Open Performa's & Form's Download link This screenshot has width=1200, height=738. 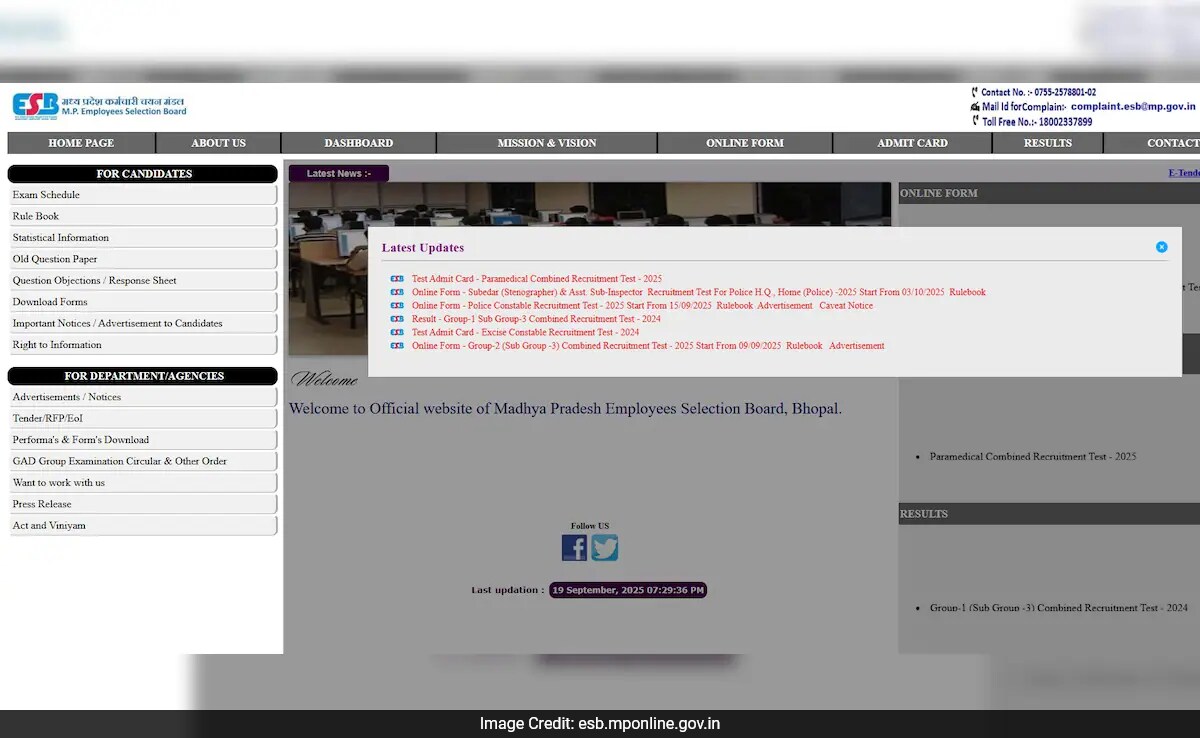click(x=143, y=440)
